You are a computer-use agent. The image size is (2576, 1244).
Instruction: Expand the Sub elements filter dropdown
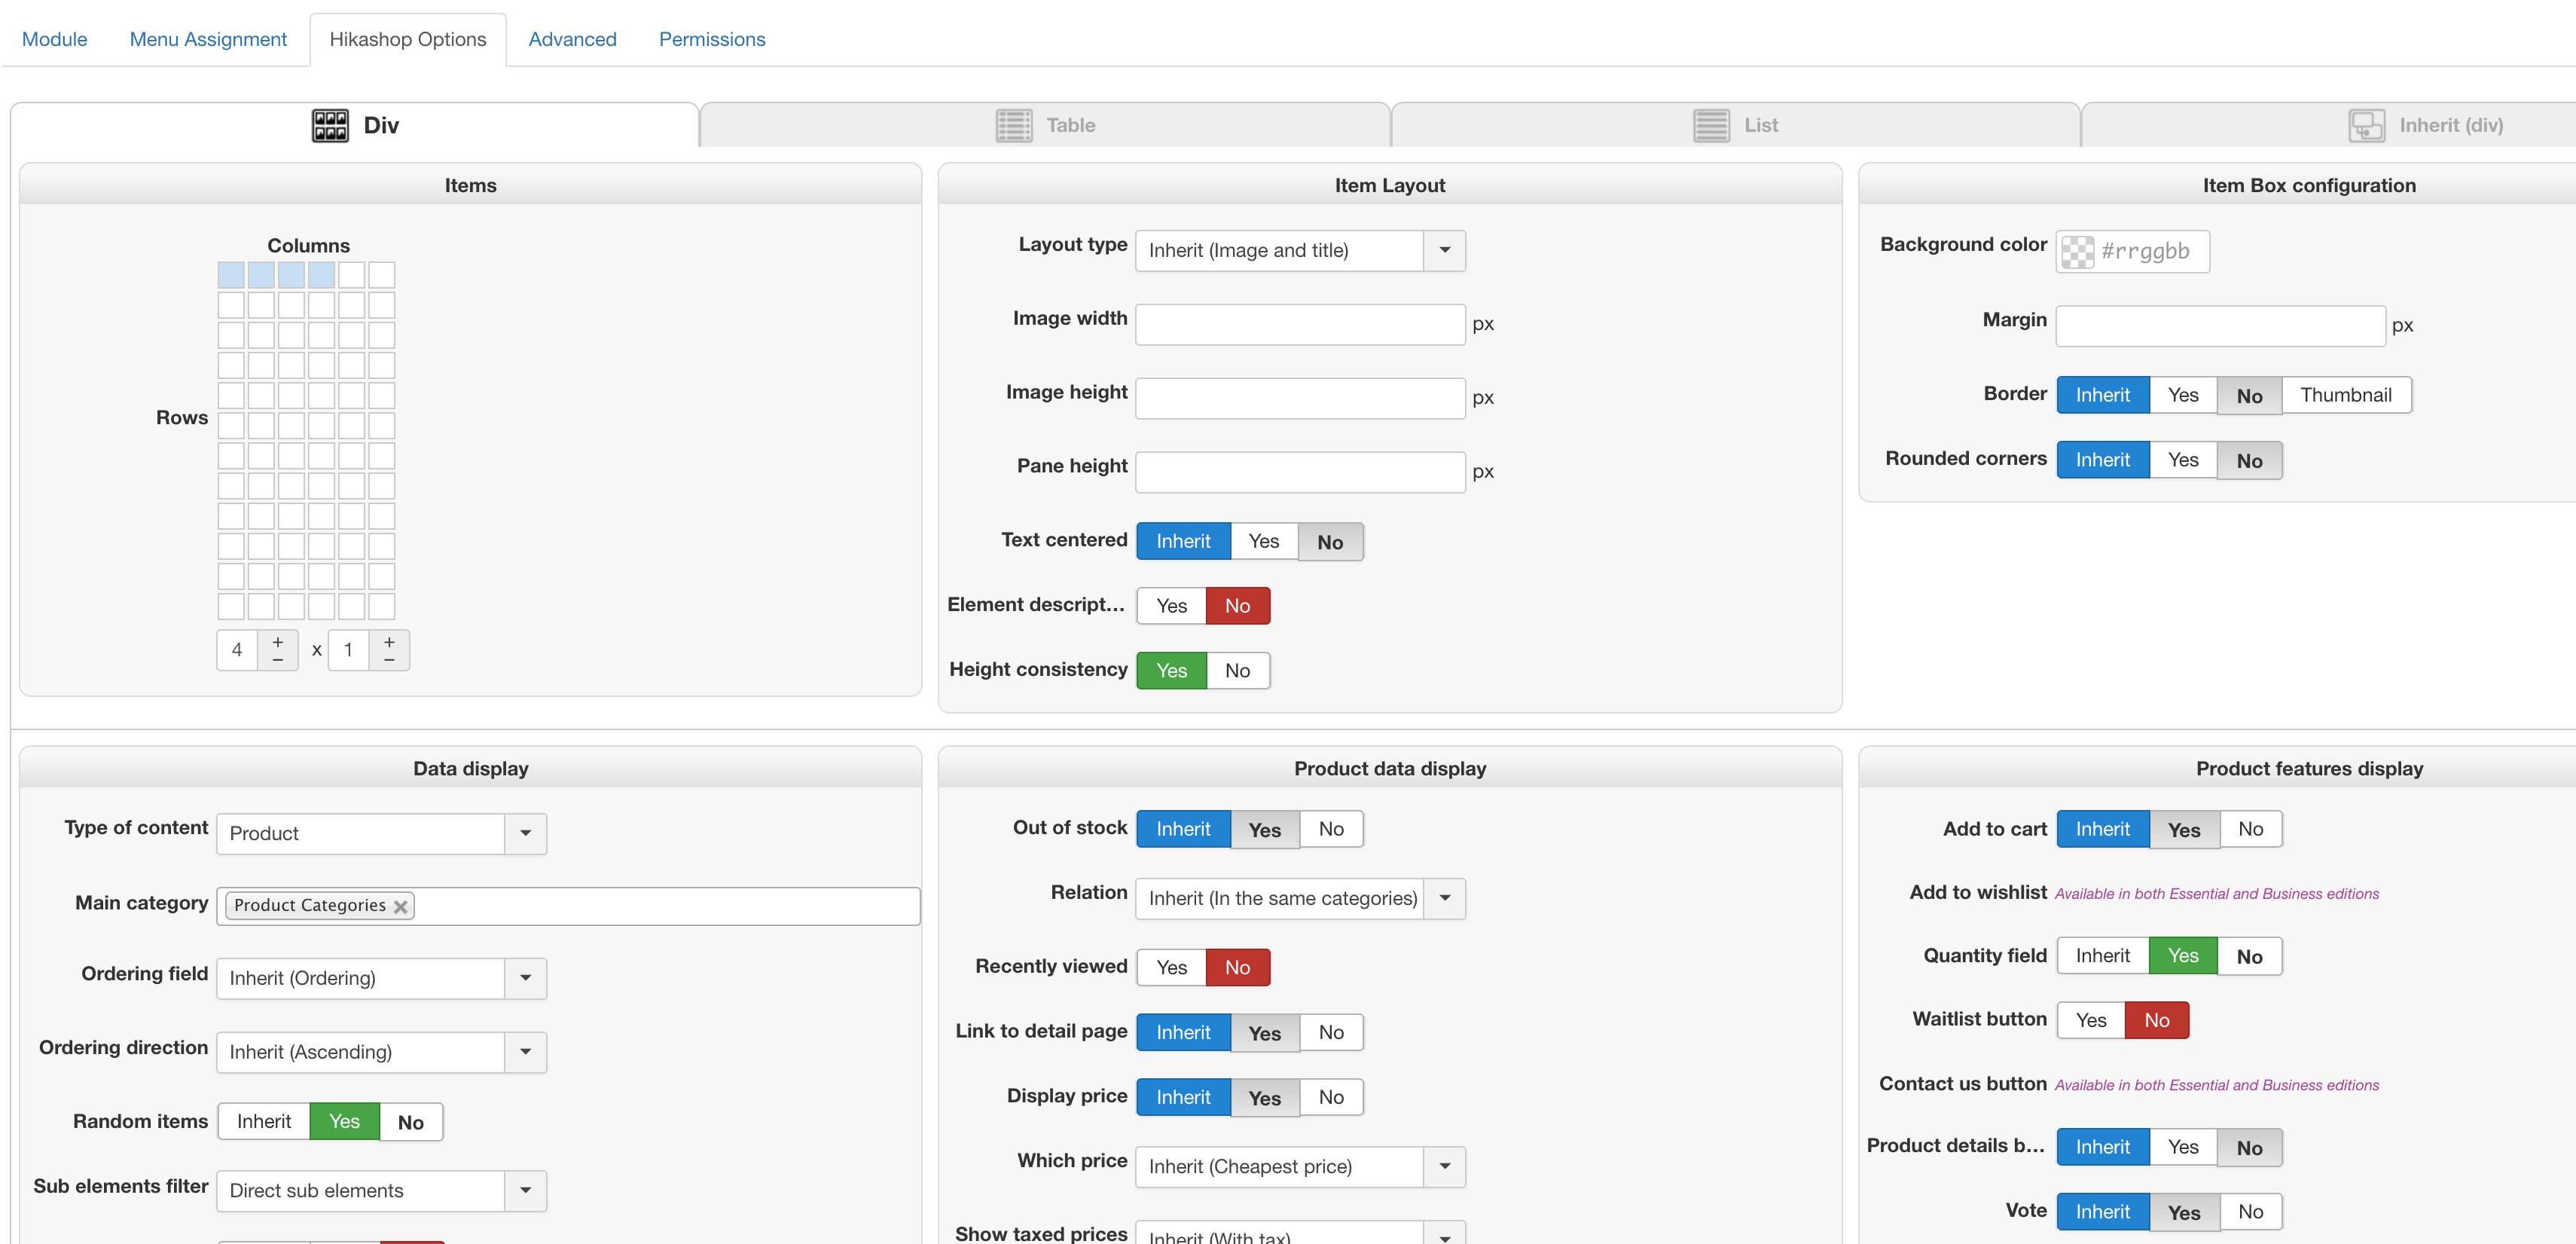point(525,1191)
